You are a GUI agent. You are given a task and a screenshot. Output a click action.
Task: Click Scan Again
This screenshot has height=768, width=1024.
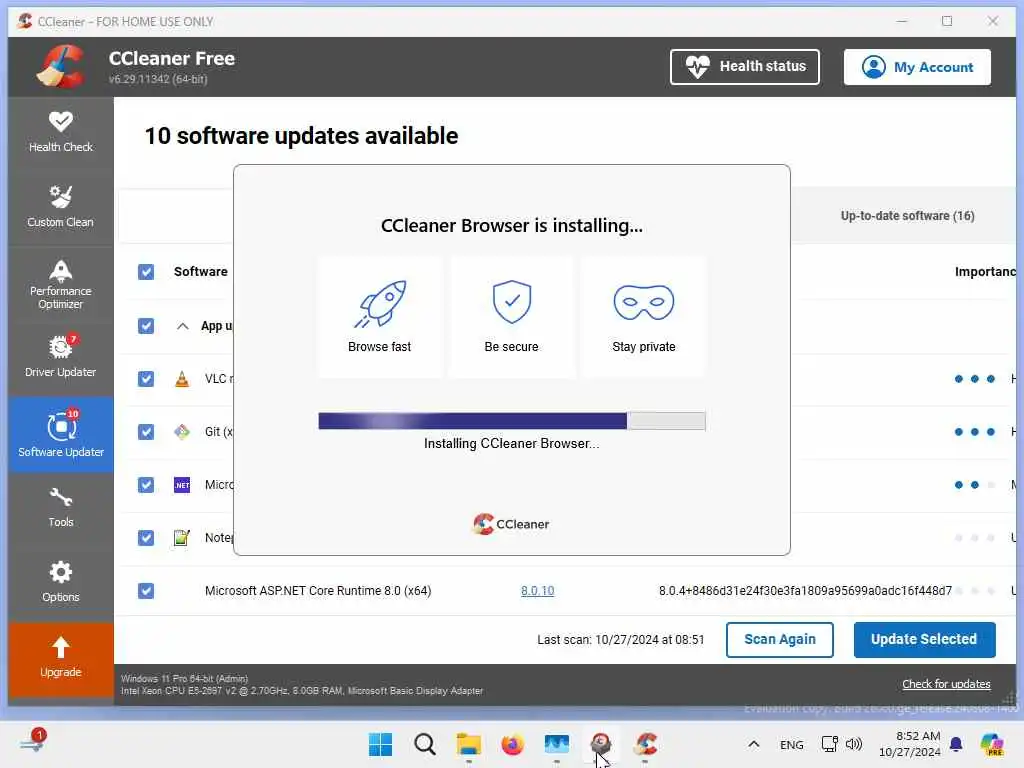779,639
